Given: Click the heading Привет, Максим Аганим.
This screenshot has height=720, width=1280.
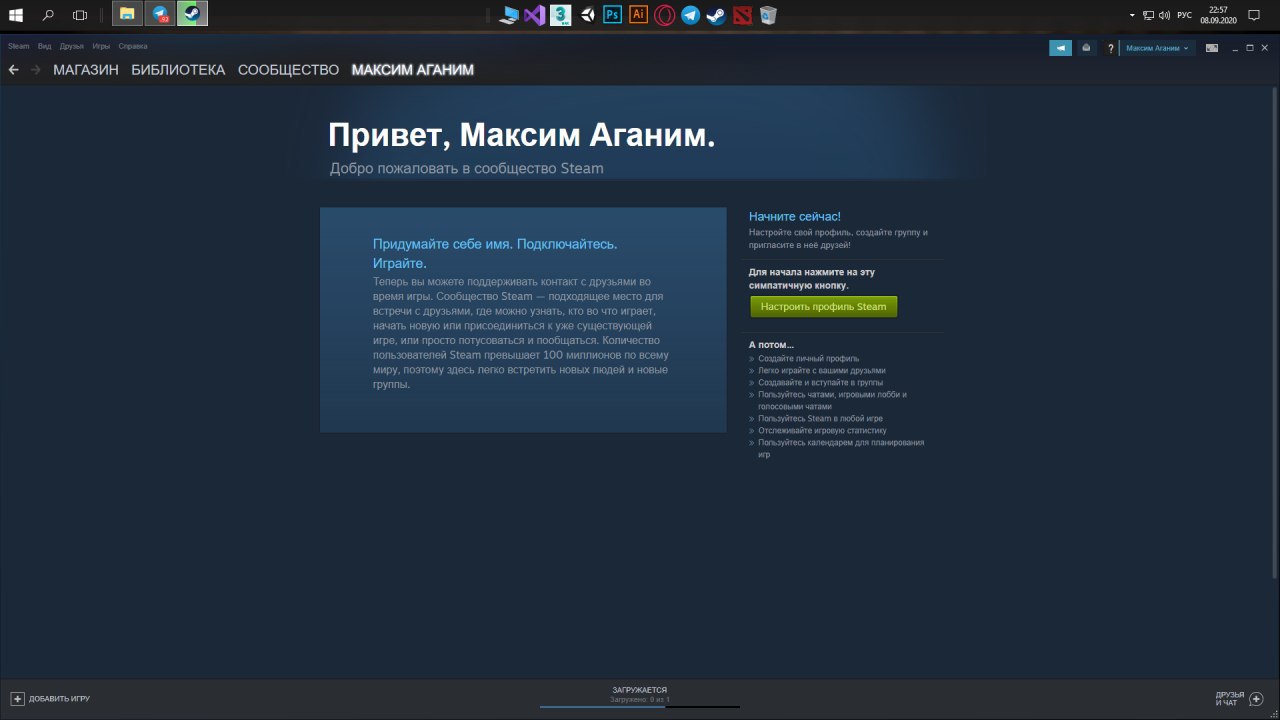Looking at the screenshot, I should (x=522, y=136).
